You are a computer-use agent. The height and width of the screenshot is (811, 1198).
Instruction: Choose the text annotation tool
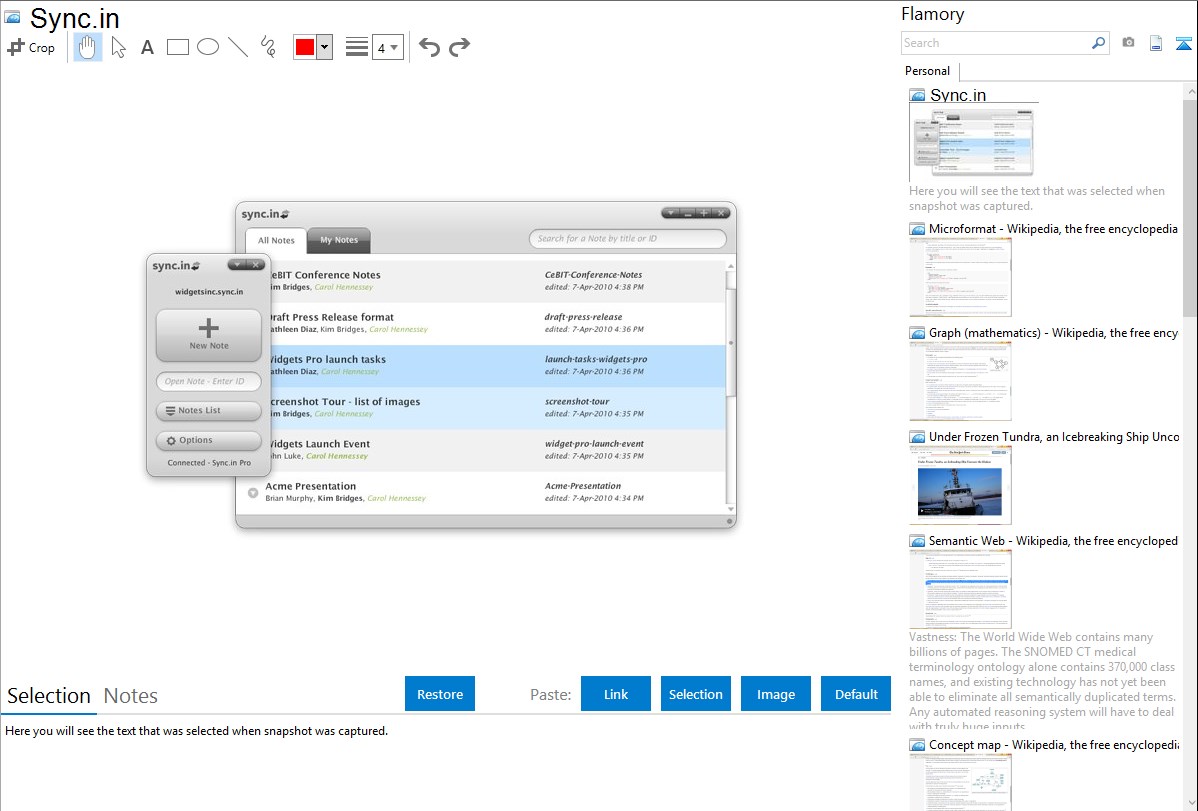(147, 47)
